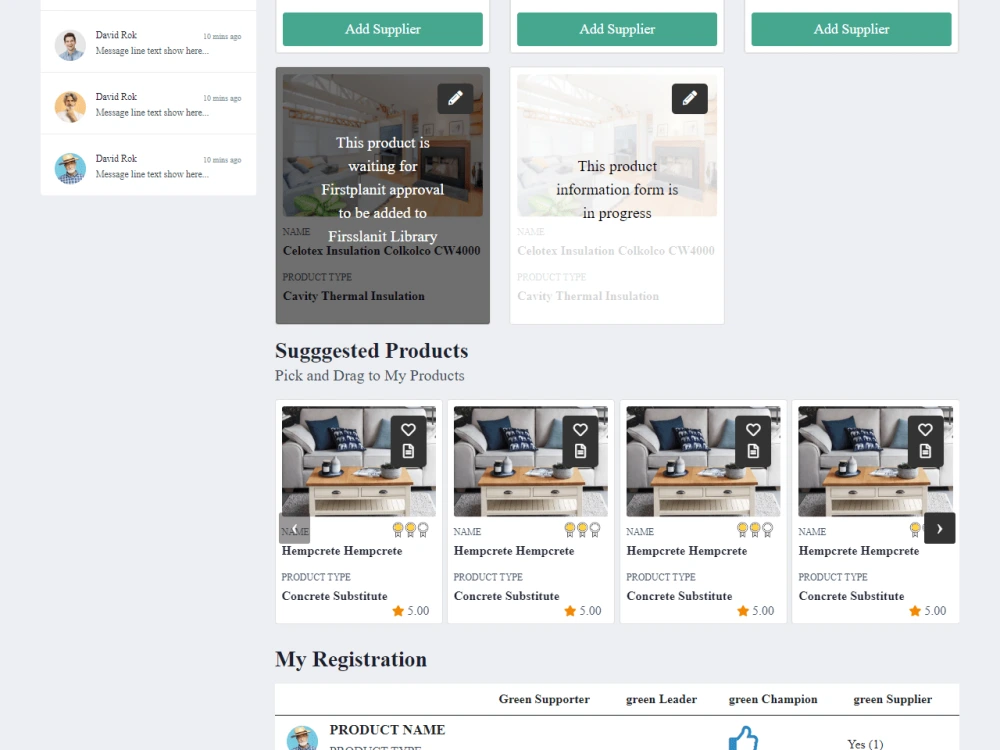Viewport: 1000px width, 750px height.
Task: Click medal rating icons on second Hempcrete card
Action: click(x=582, y=529)
